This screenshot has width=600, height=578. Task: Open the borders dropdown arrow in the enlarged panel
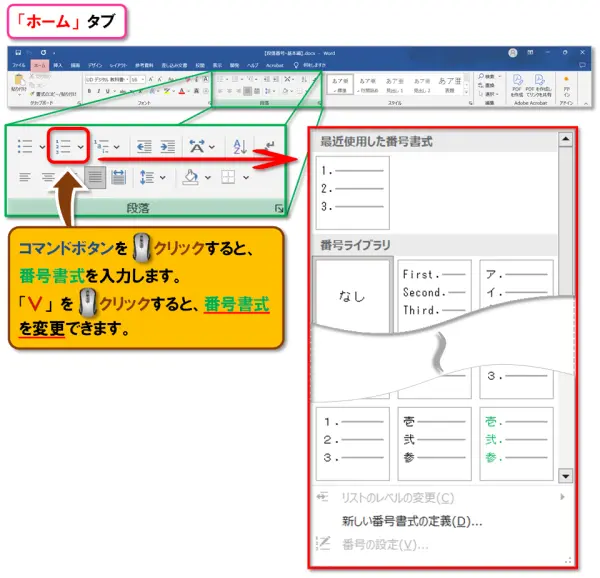(246, 177)
